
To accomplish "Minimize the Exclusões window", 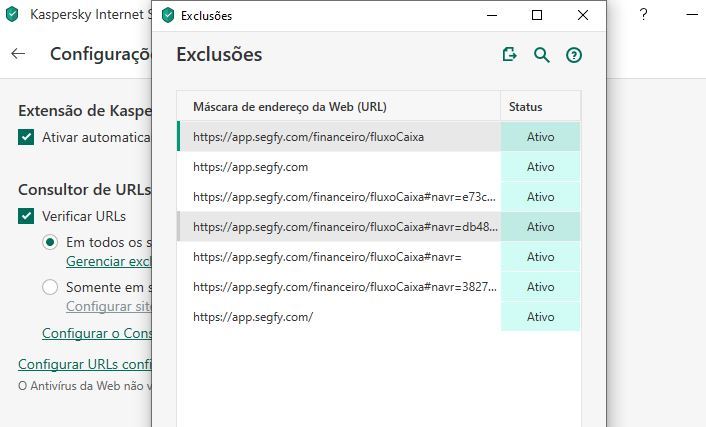I will click(x=492, y=15).
